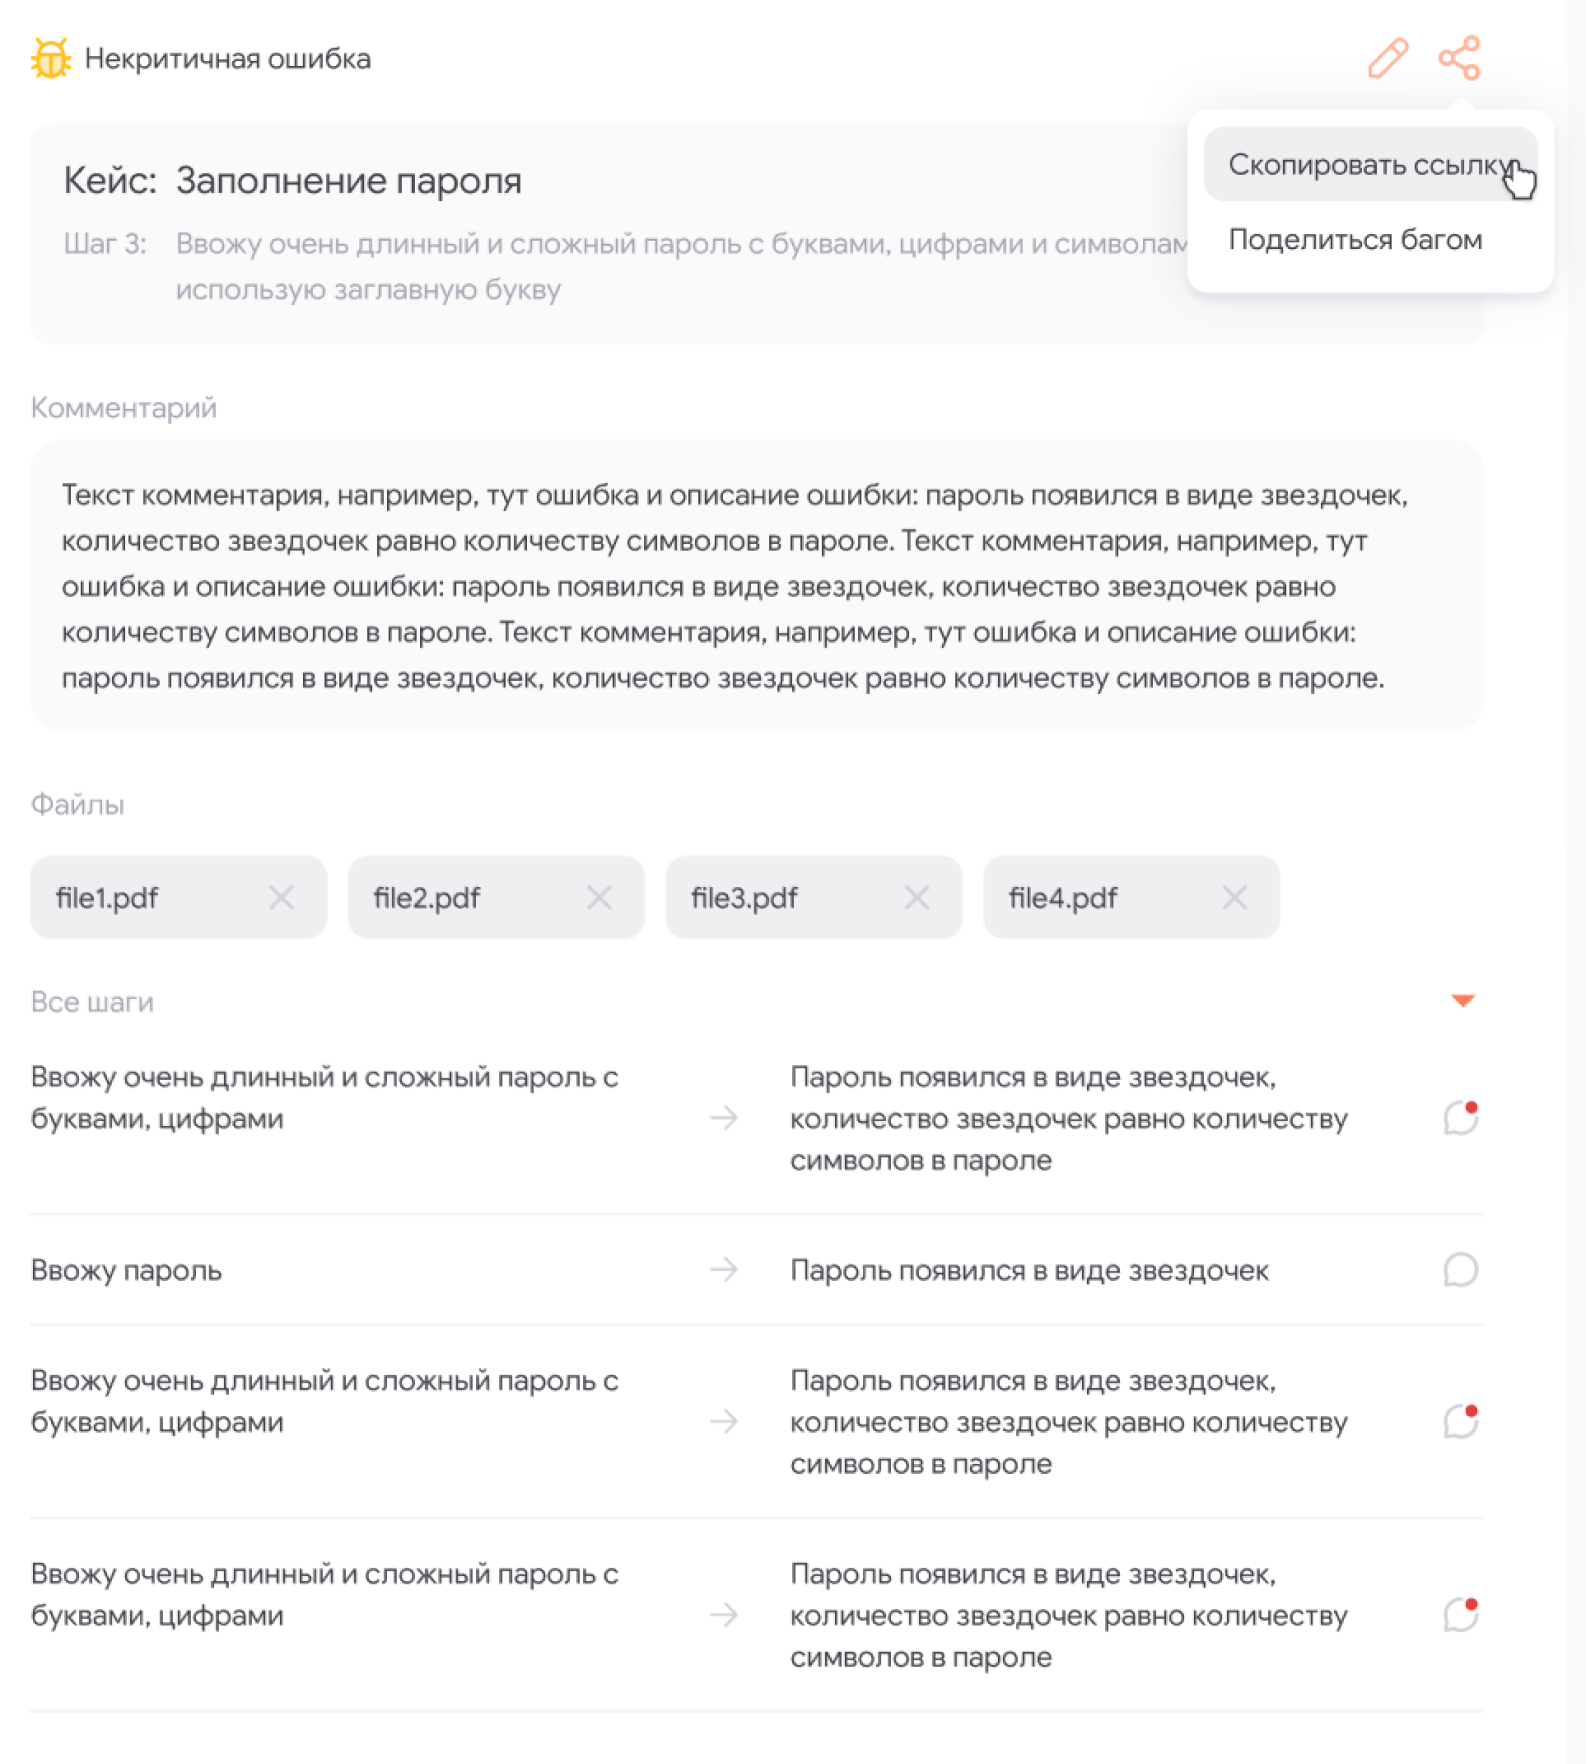Choose 'Поделиться багом' from the menu
Viewport: 1586px width, 1764px height.
click(1354, 240)
